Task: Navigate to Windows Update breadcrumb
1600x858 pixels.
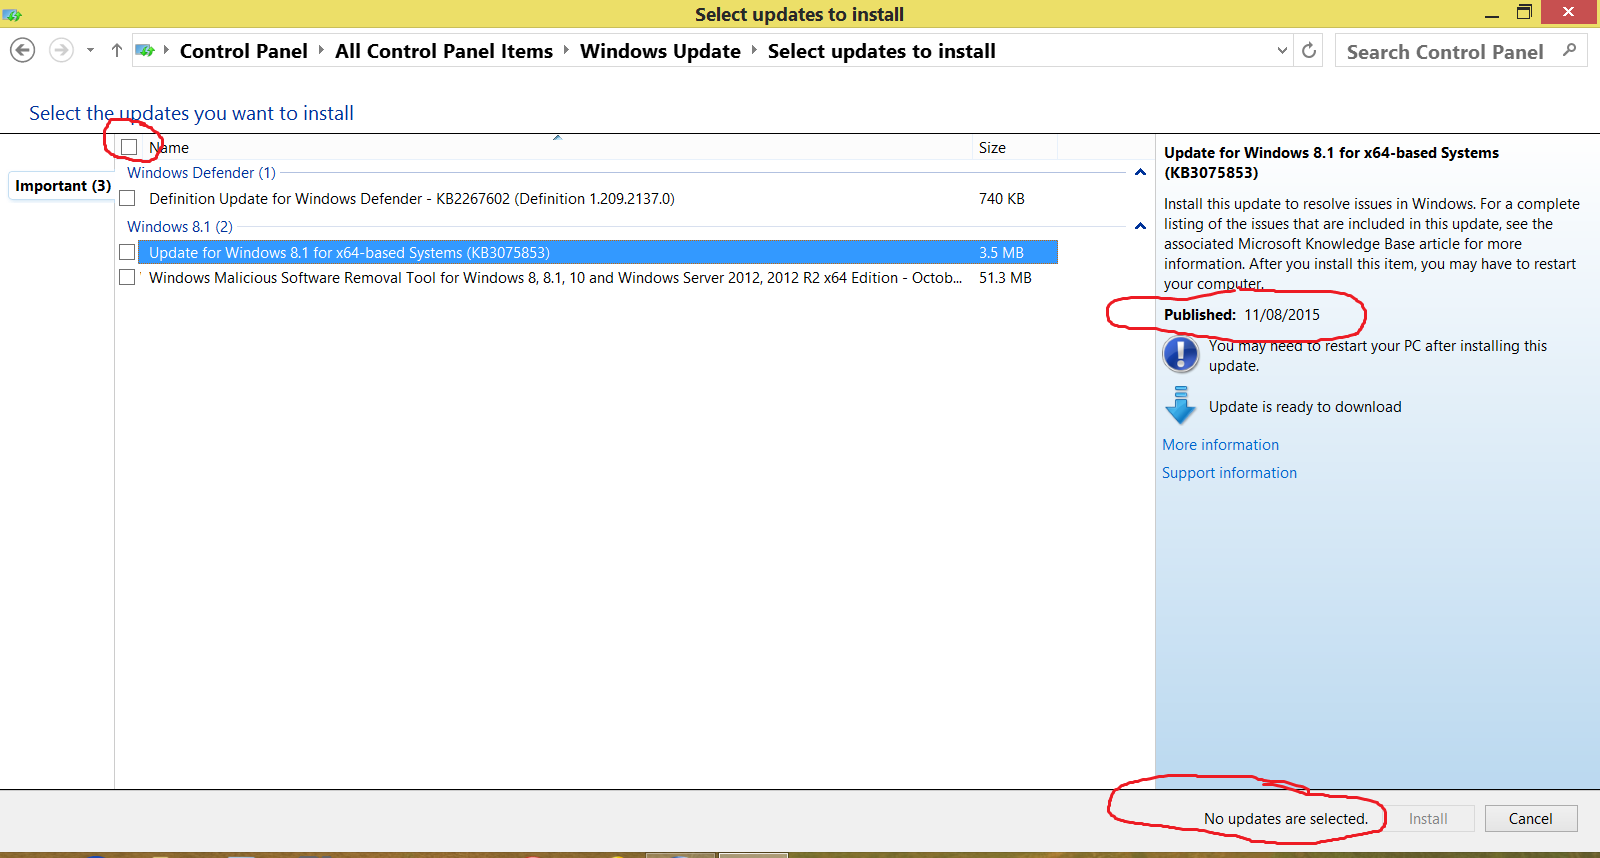Action: [x=660, y=51]
